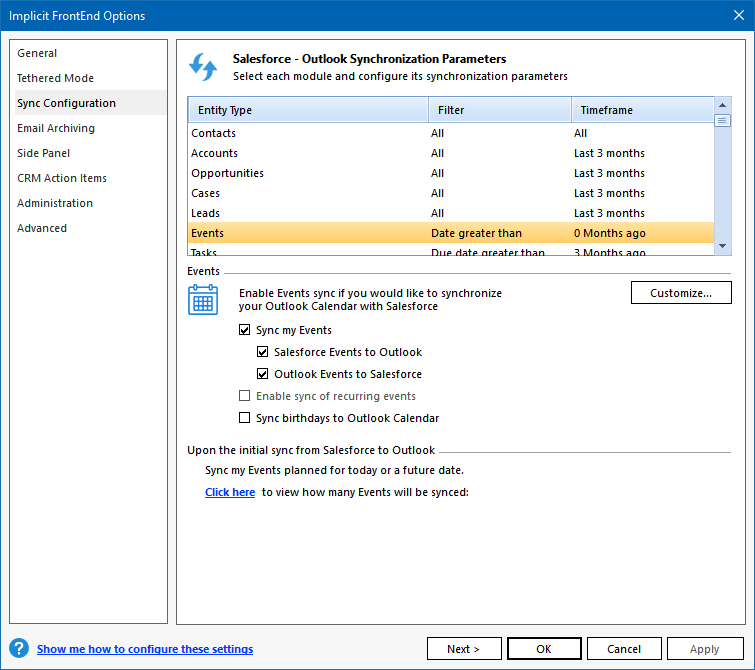Click the blue help question mark icon
The image size is (755, 670).
[19, 648]
